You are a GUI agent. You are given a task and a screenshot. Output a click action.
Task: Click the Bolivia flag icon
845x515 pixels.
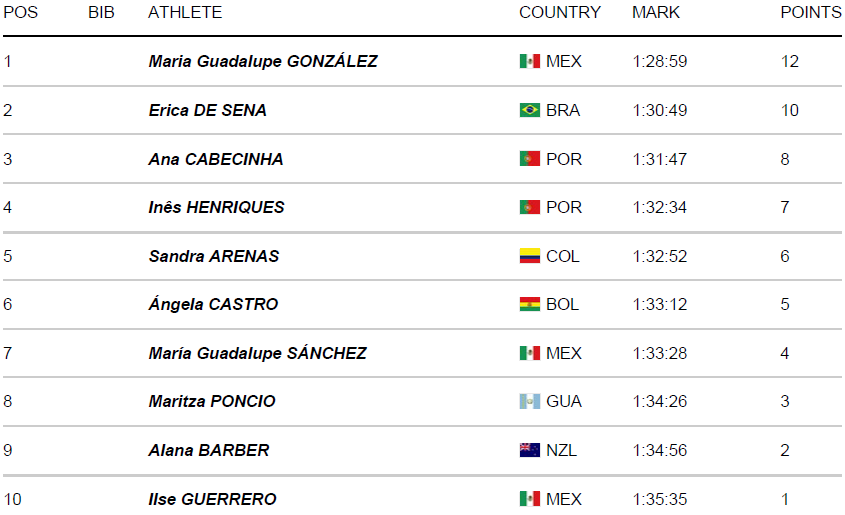click(529, 304)
